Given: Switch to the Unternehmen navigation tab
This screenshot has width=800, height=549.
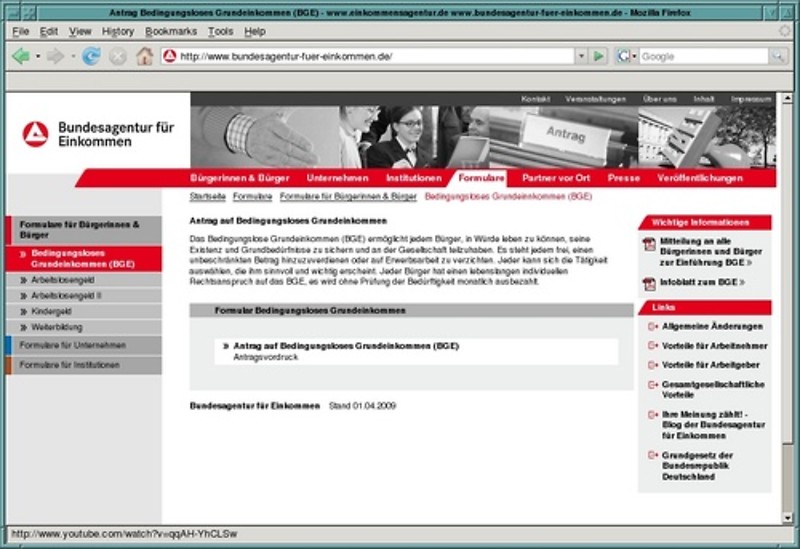Looking at the screenshot, I should click(337, 178).
